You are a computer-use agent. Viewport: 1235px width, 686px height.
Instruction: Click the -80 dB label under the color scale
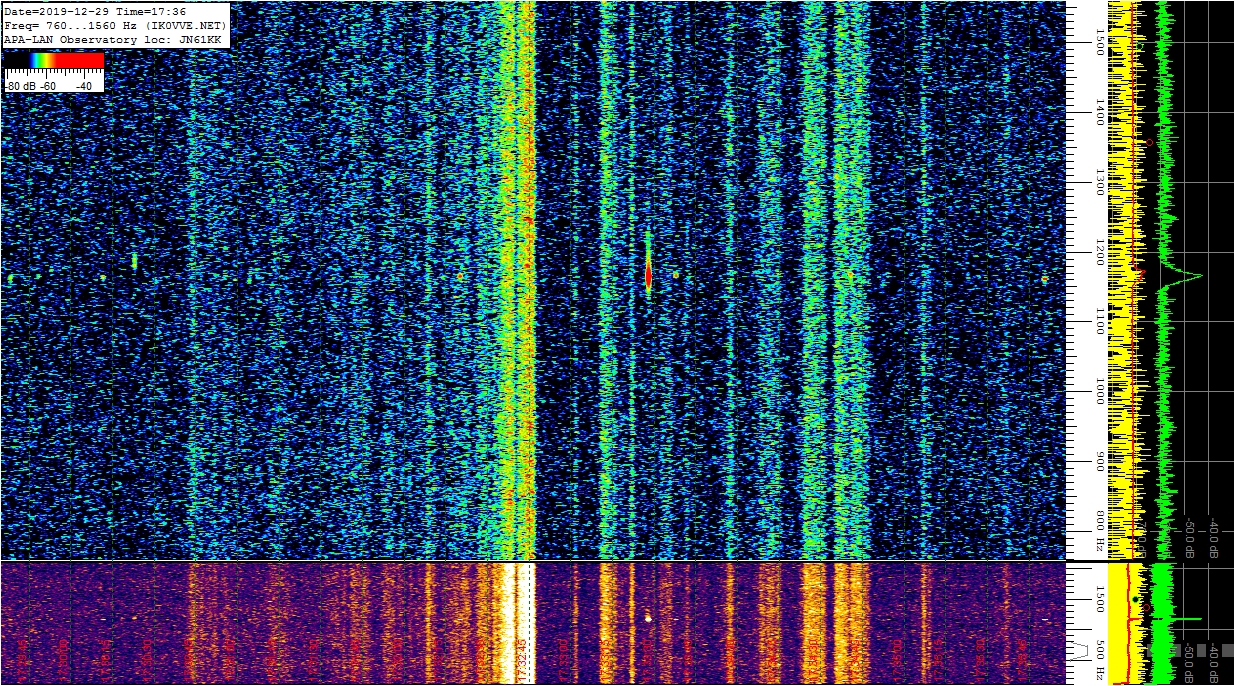(19, 86)
